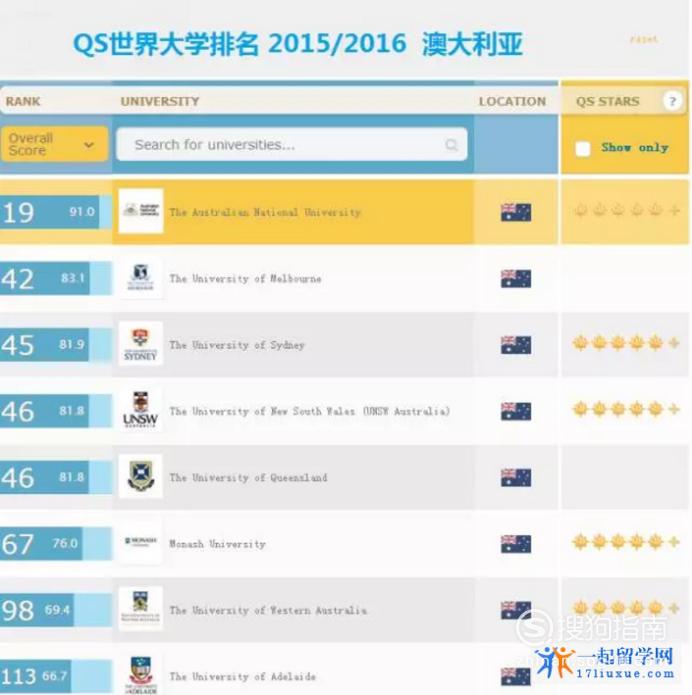The image size is (692, 695).
Task: Click the QS stars rating for Sydney
Action: point(626,343)
